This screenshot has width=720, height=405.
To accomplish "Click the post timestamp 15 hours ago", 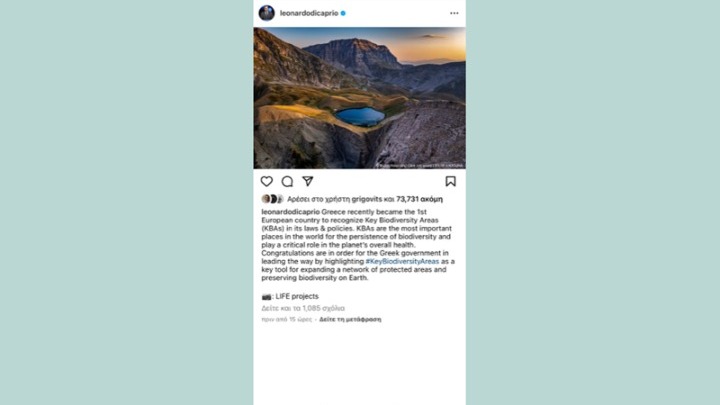I will click(287, 319).
